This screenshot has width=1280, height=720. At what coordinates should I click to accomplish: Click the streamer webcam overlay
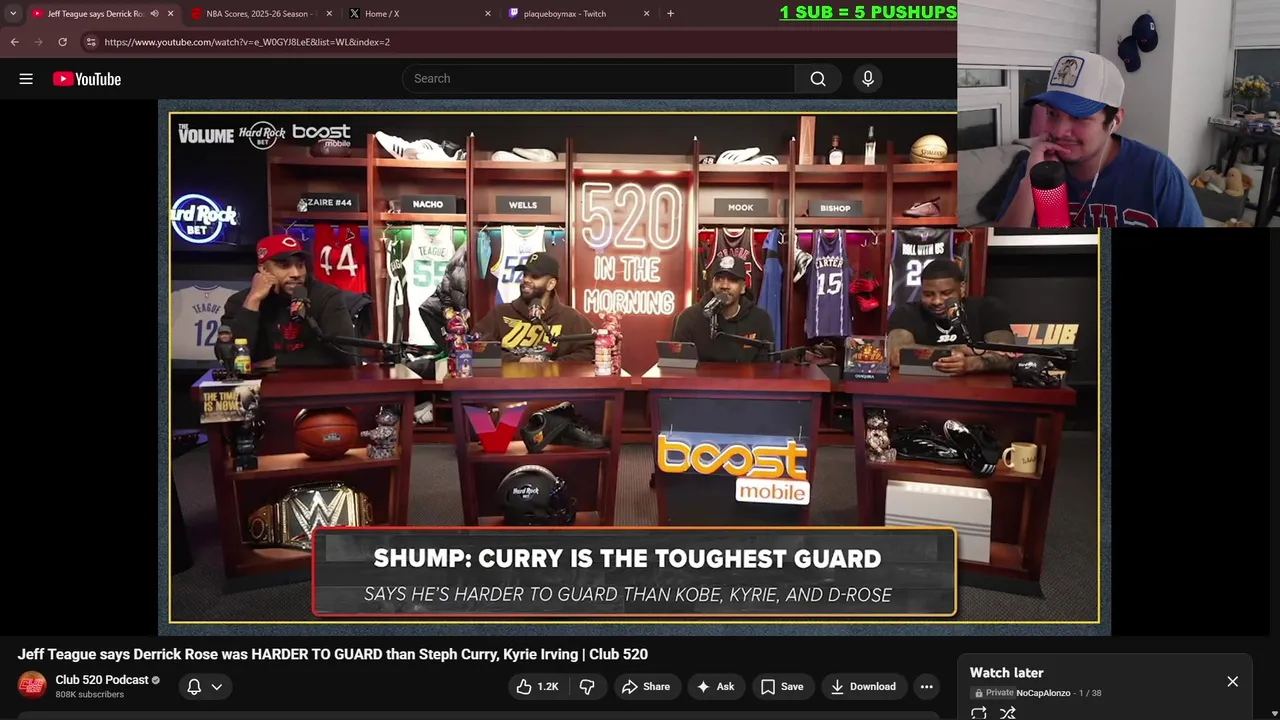coord(1118,113)
